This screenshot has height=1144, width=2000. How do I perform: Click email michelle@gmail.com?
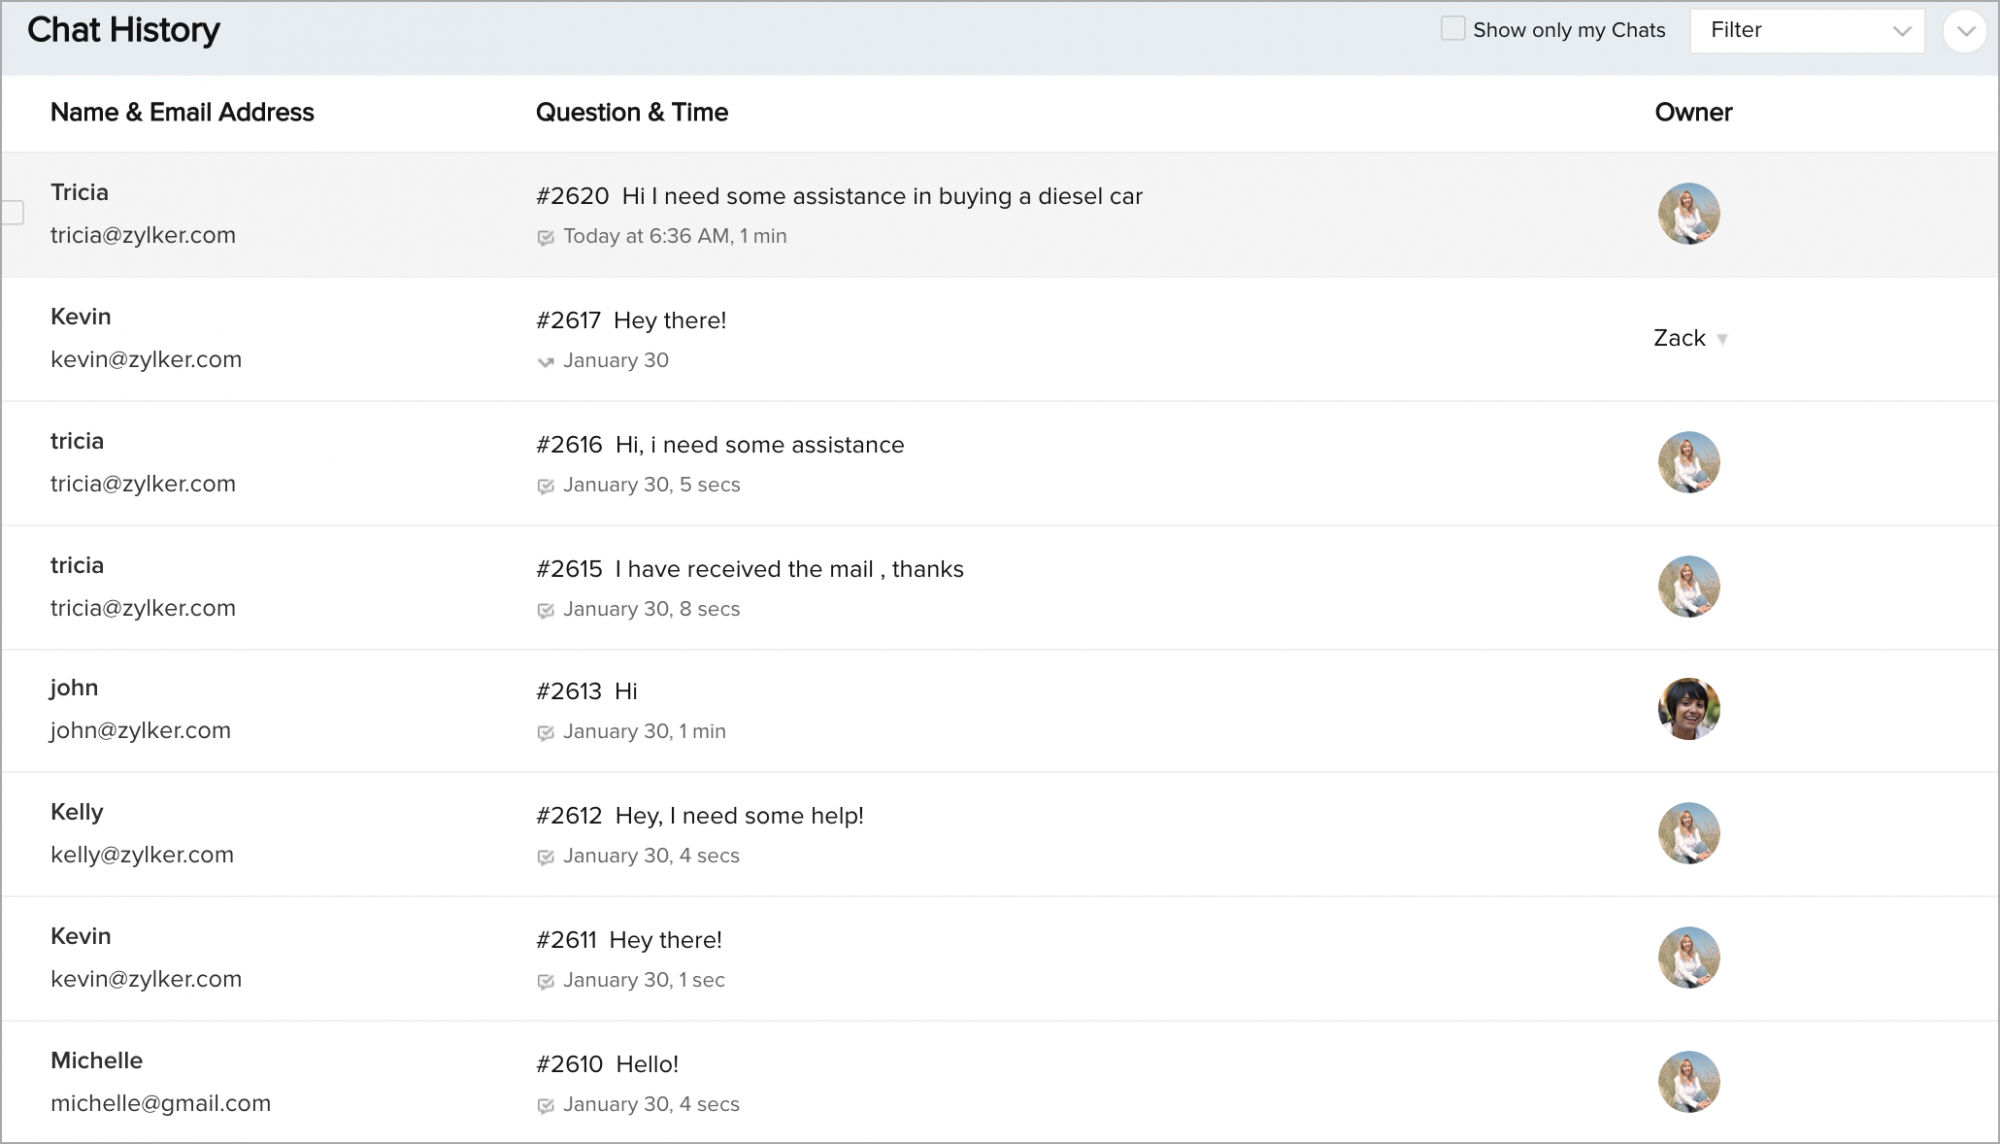coord(161,1103)
